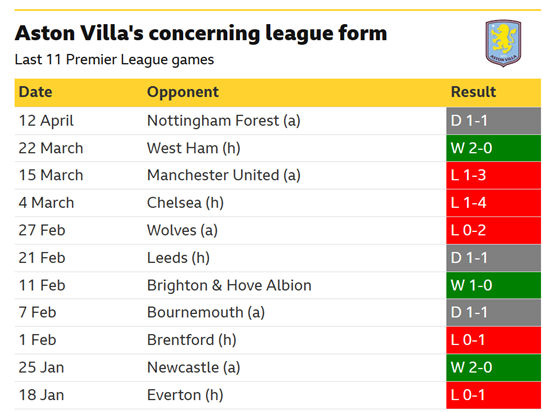This screenshot has height=412, width=543.
Task: Select the Chelsea (h) opponent cell
Action: pos(185,203)
